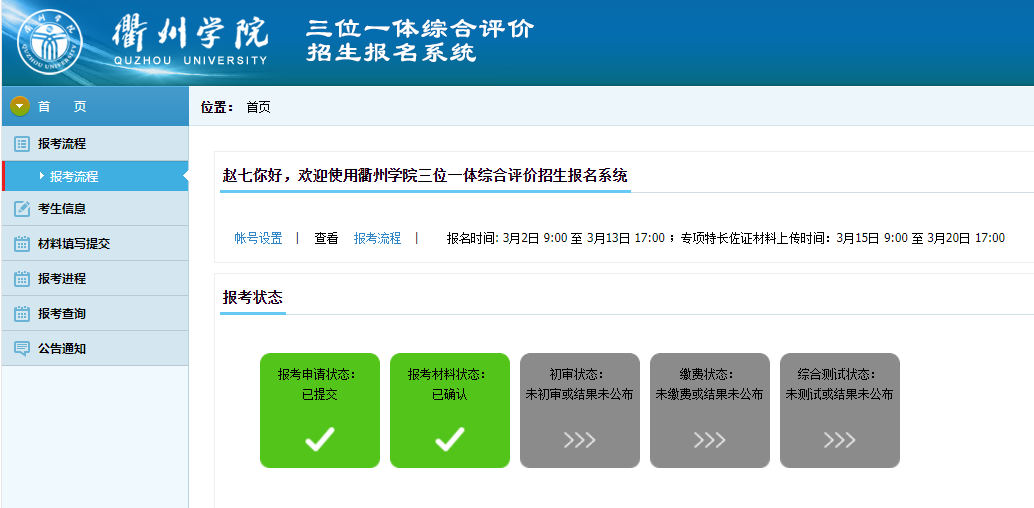Open the blue 报考流程 link after 查看

pos(377,238)
